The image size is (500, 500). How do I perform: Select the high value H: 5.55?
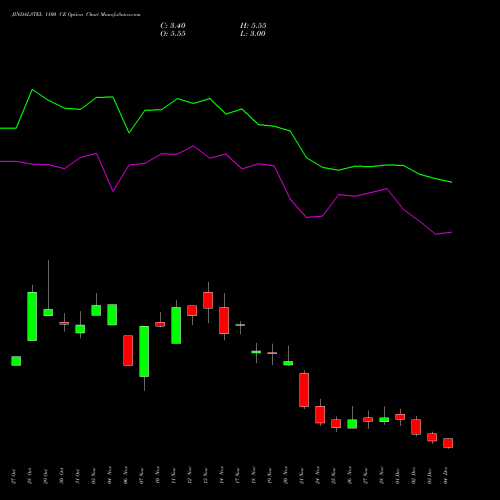pyautogui.click(x=253, y=26)
